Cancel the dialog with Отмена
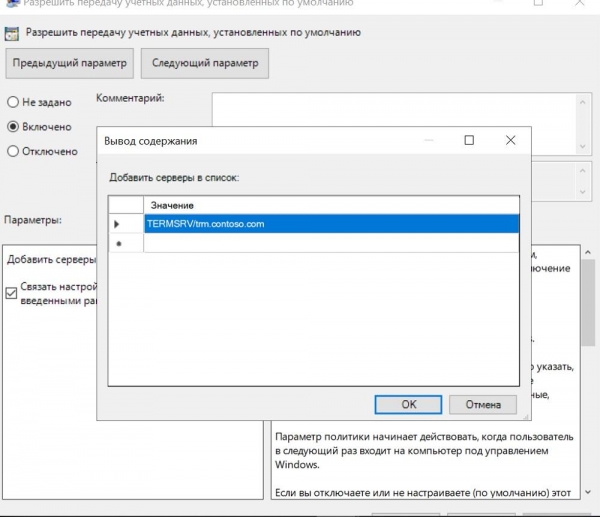Viewport: 600px width, 517px height. 482,405
